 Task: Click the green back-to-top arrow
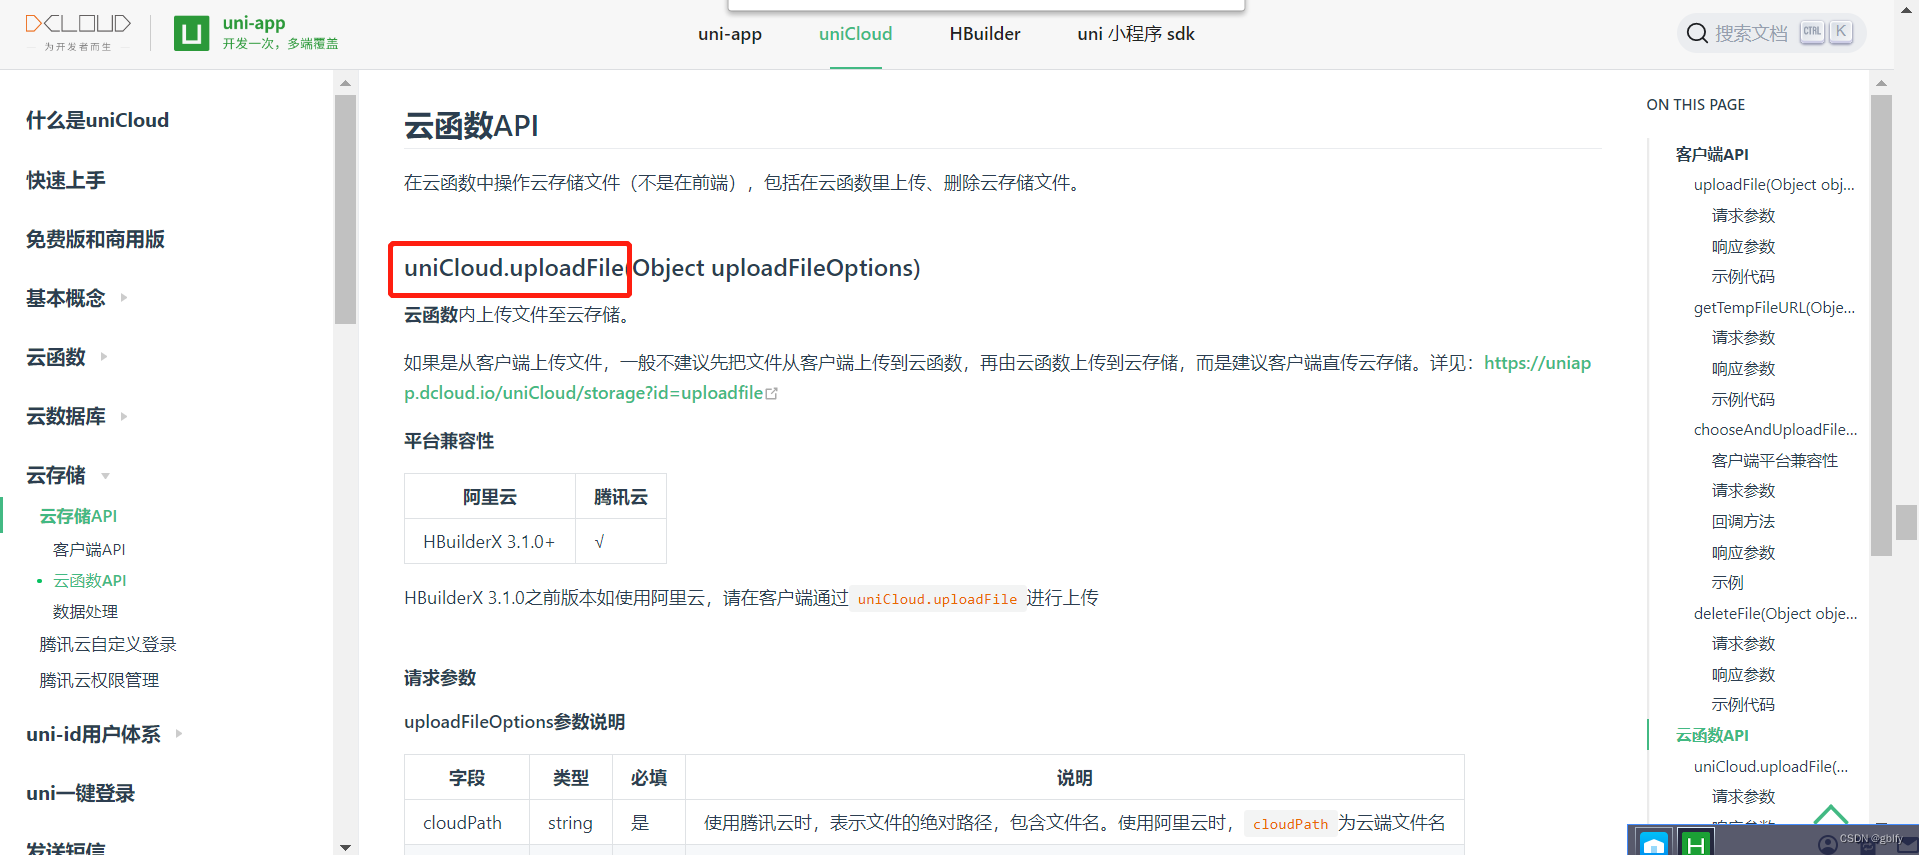pyautogui.click(x=1831, y=814)
